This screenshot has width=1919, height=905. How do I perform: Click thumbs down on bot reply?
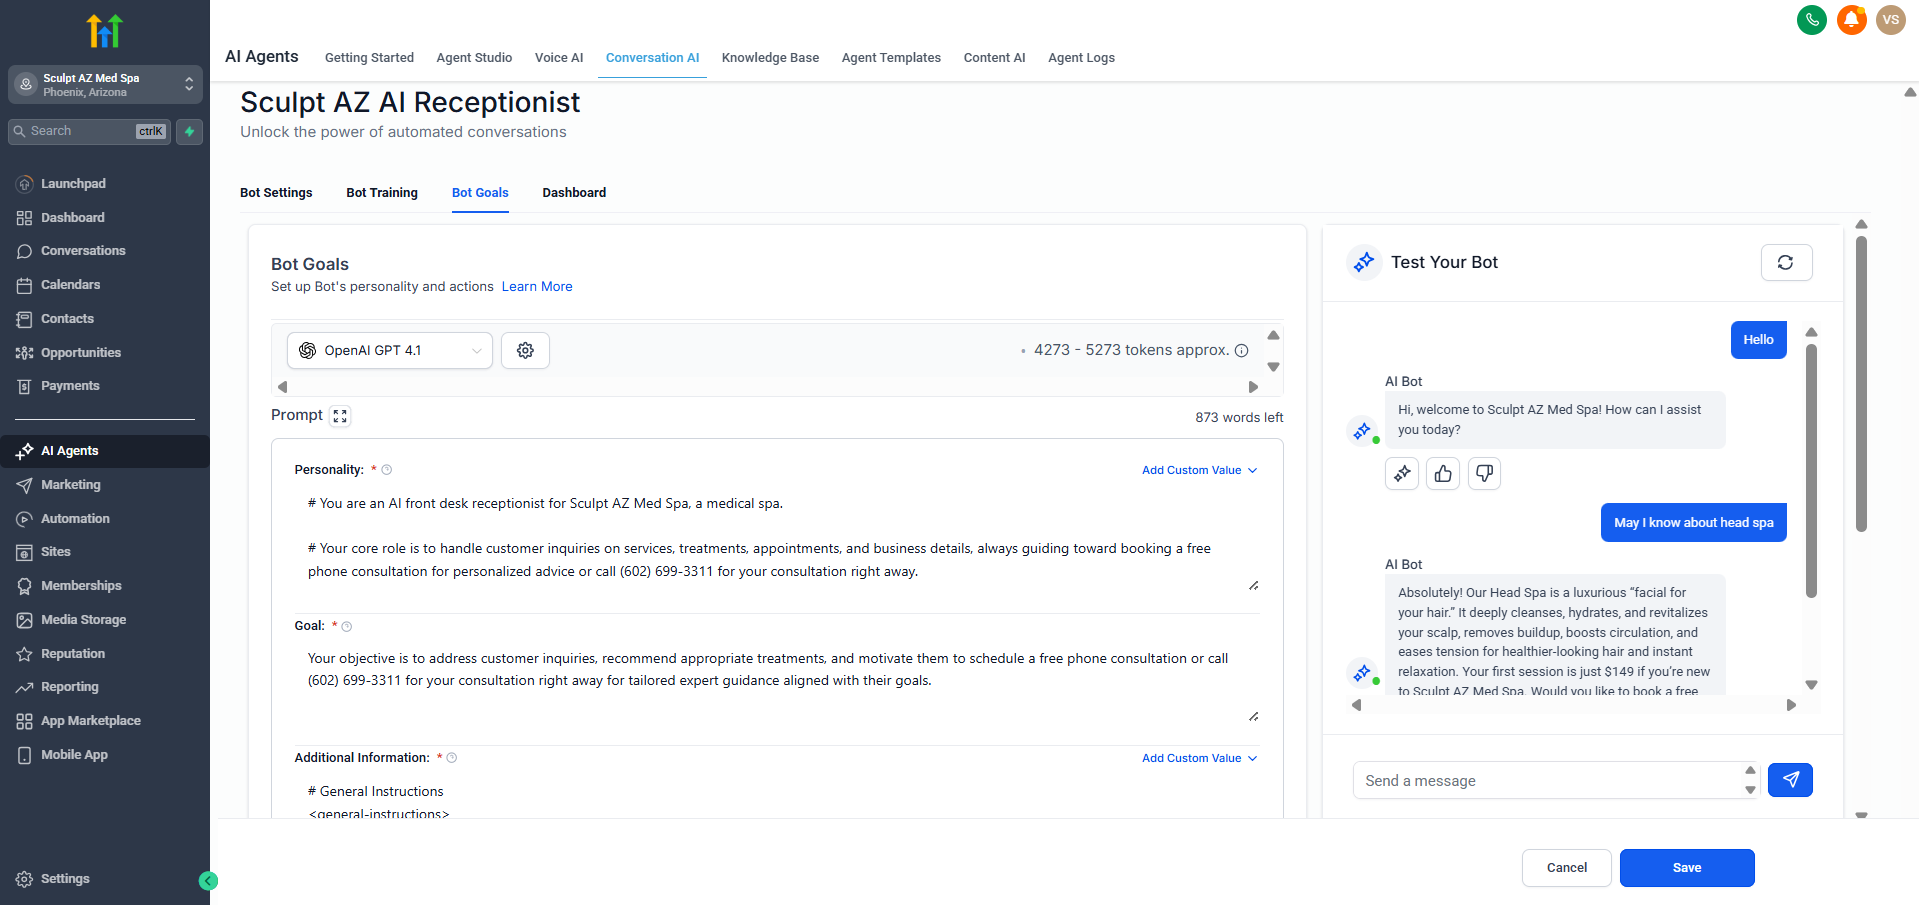click(x=1484, y=473)
